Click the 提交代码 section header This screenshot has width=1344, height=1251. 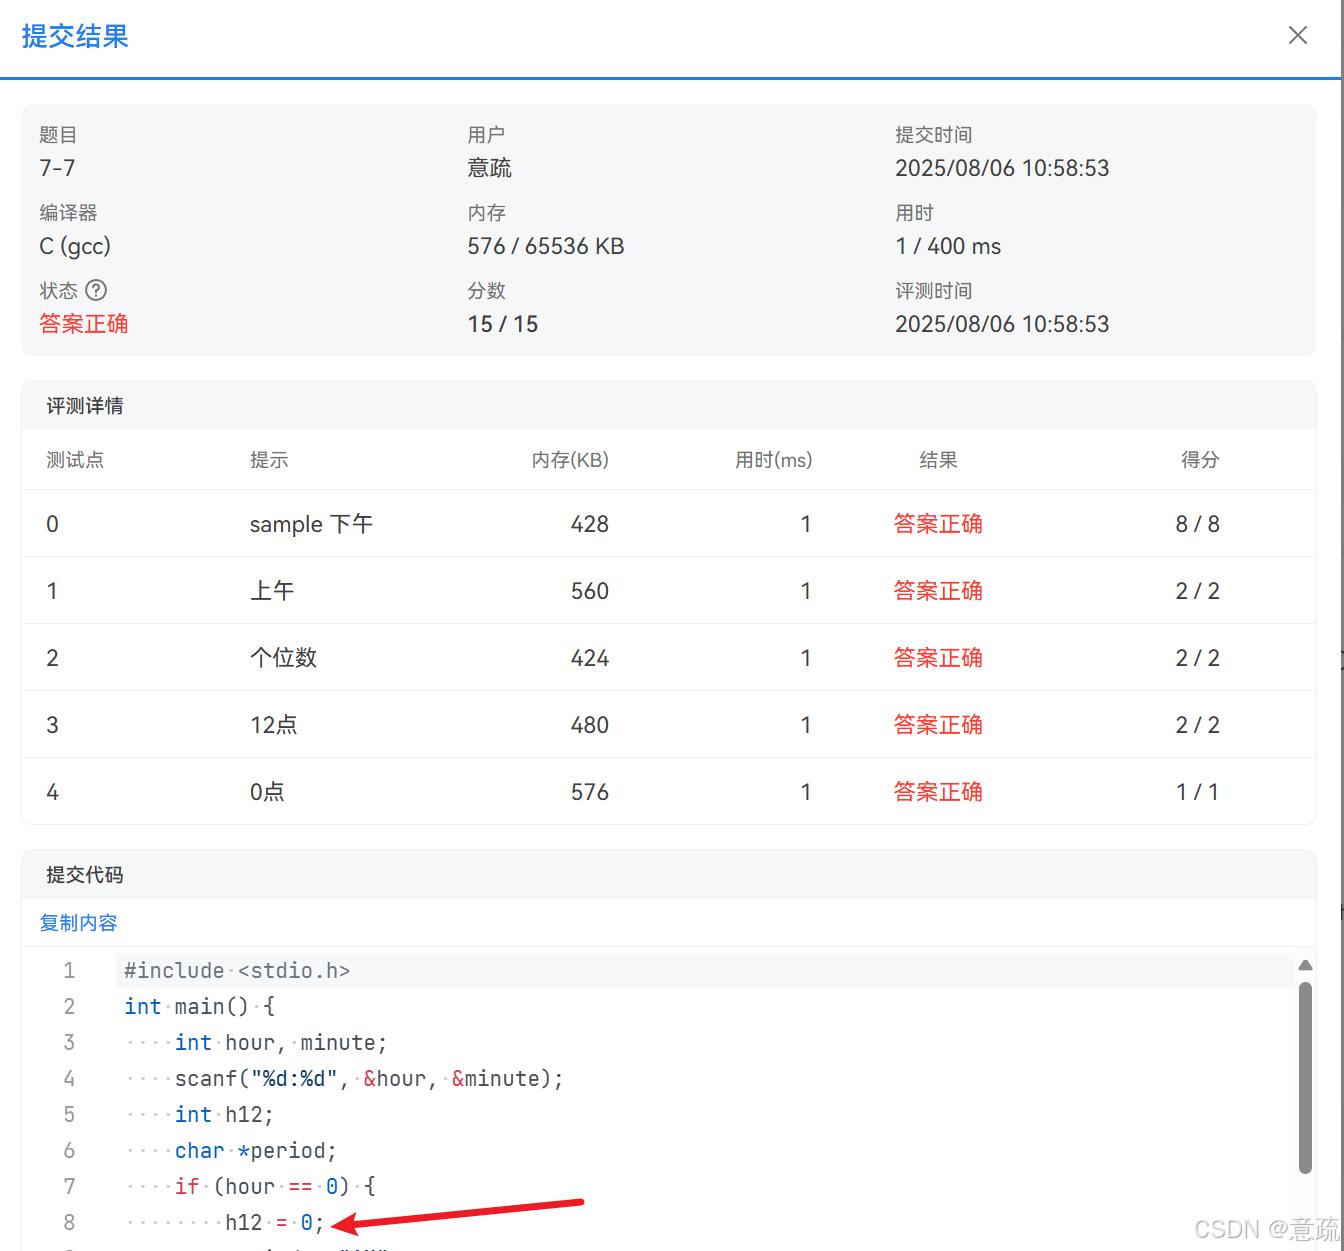pos(83,873)
